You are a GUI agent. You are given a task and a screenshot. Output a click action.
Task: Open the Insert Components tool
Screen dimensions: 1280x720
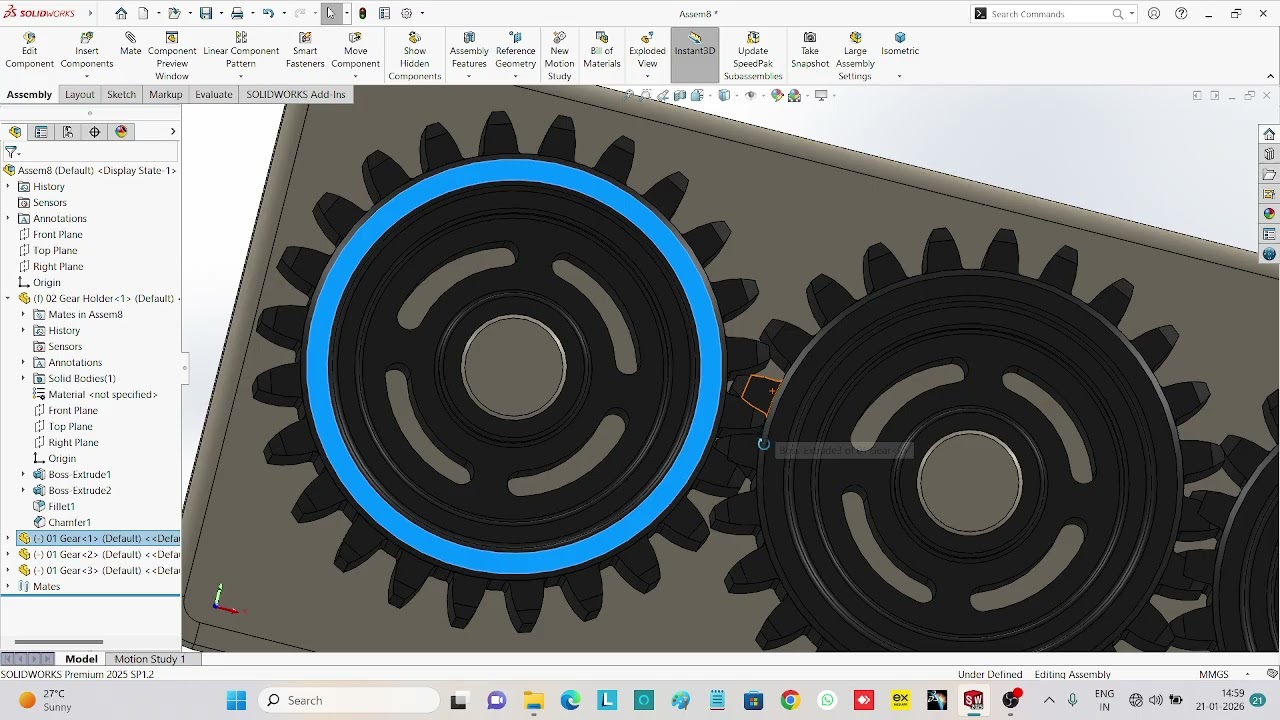pyautogui.click(x=87, y=51)
